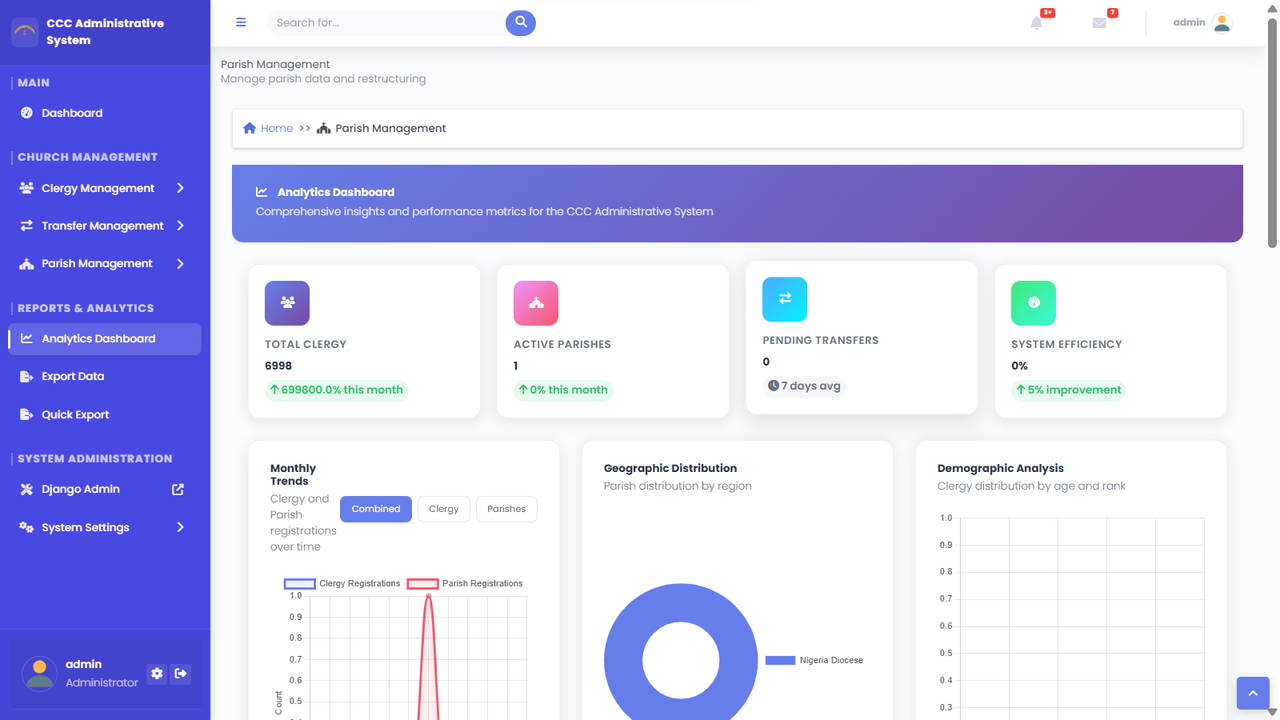The height and width of the screenshot is (720, 1280).
Task: Select Combined trends view
Action: point(376,509)
